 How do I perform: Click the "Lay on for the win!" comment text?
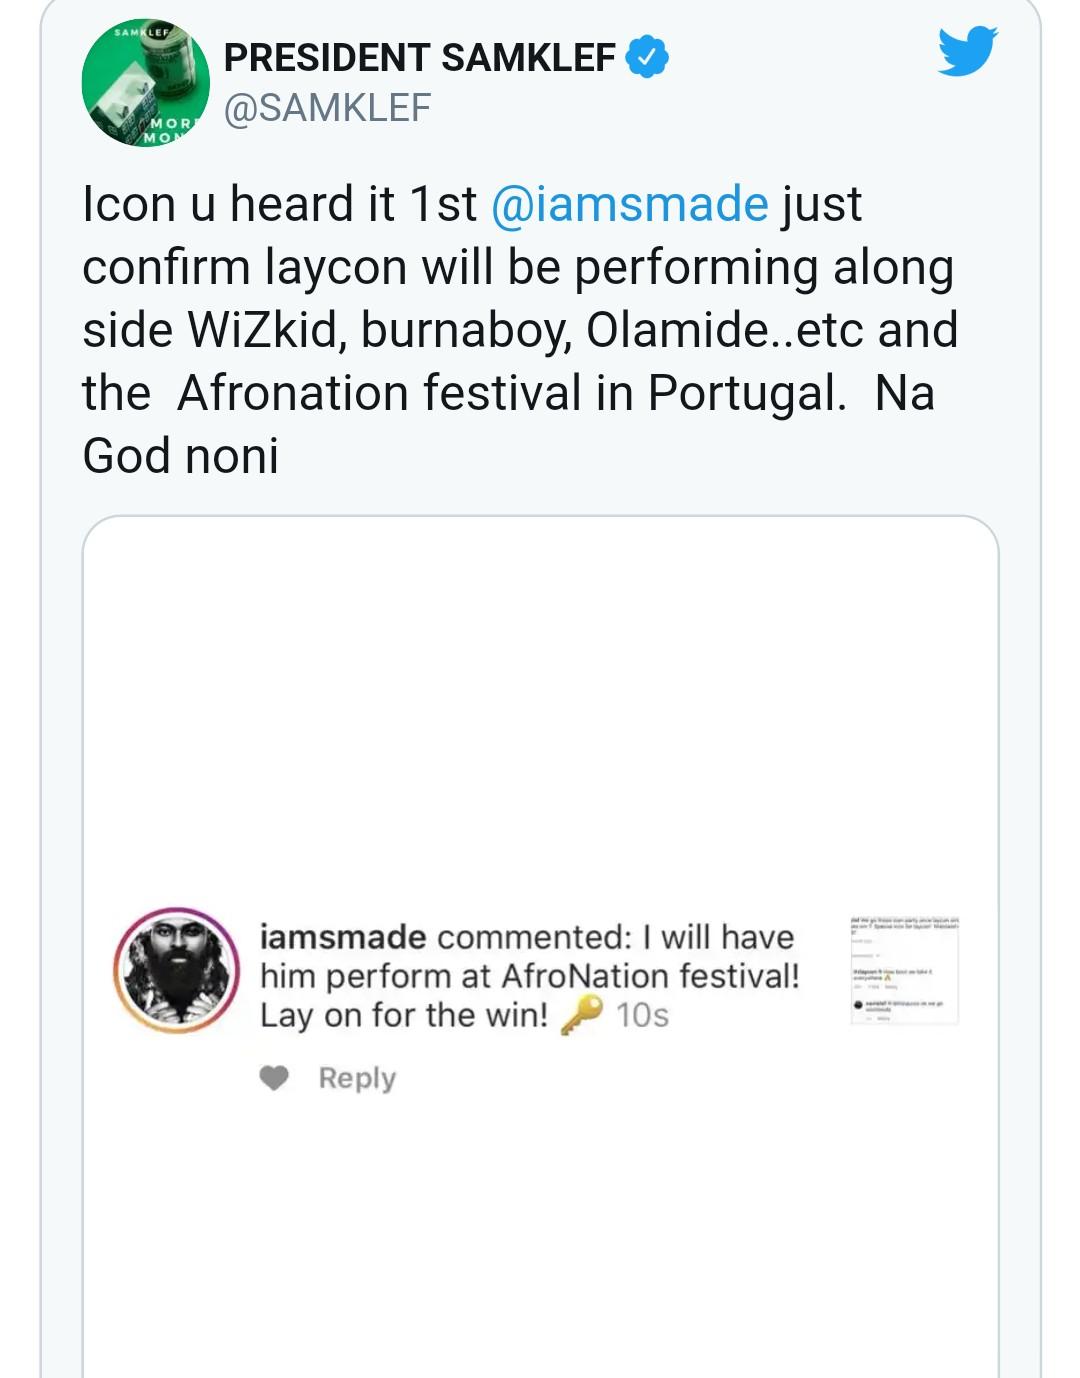(403, 1015)
